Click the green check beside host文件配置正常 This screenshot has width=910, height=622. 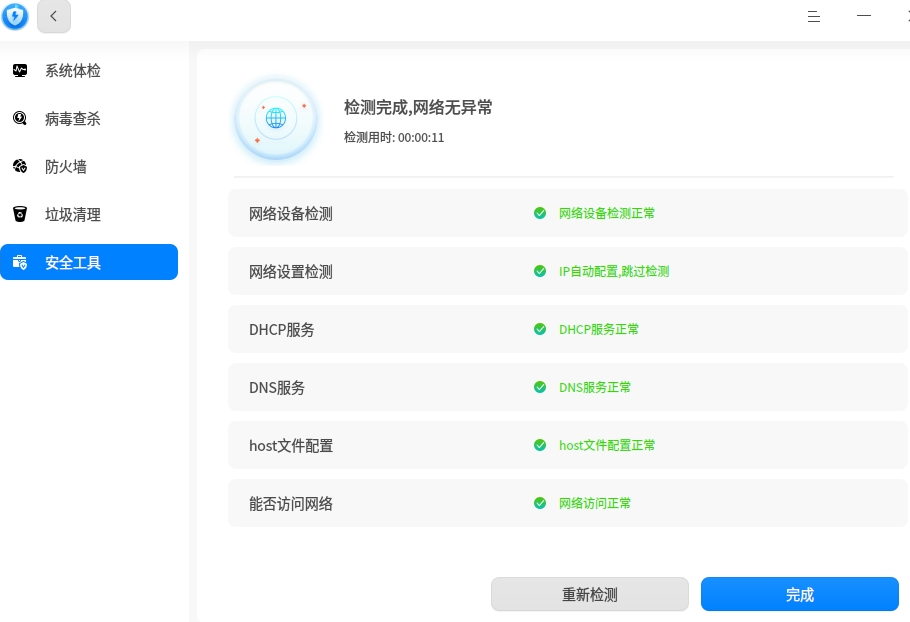540,445
